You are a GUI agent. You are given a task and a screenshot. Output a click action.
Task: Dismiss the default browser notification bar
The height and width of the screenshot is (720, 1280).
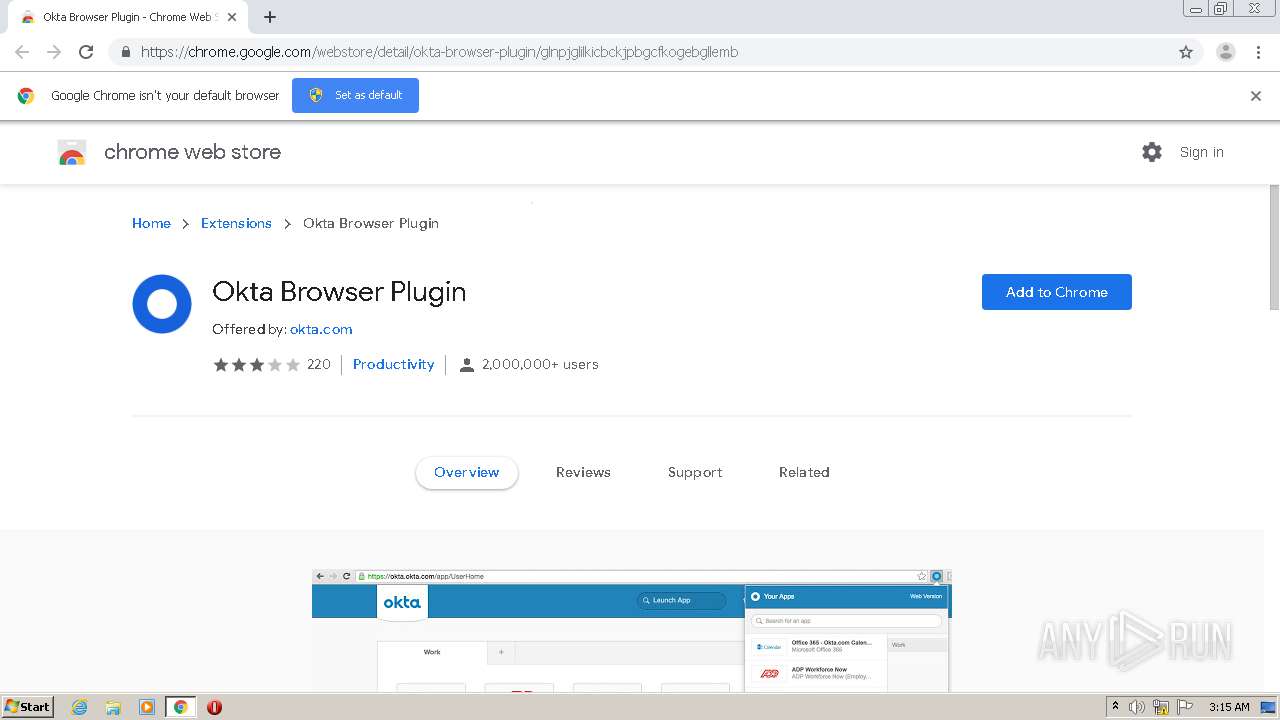(1256, 96)
